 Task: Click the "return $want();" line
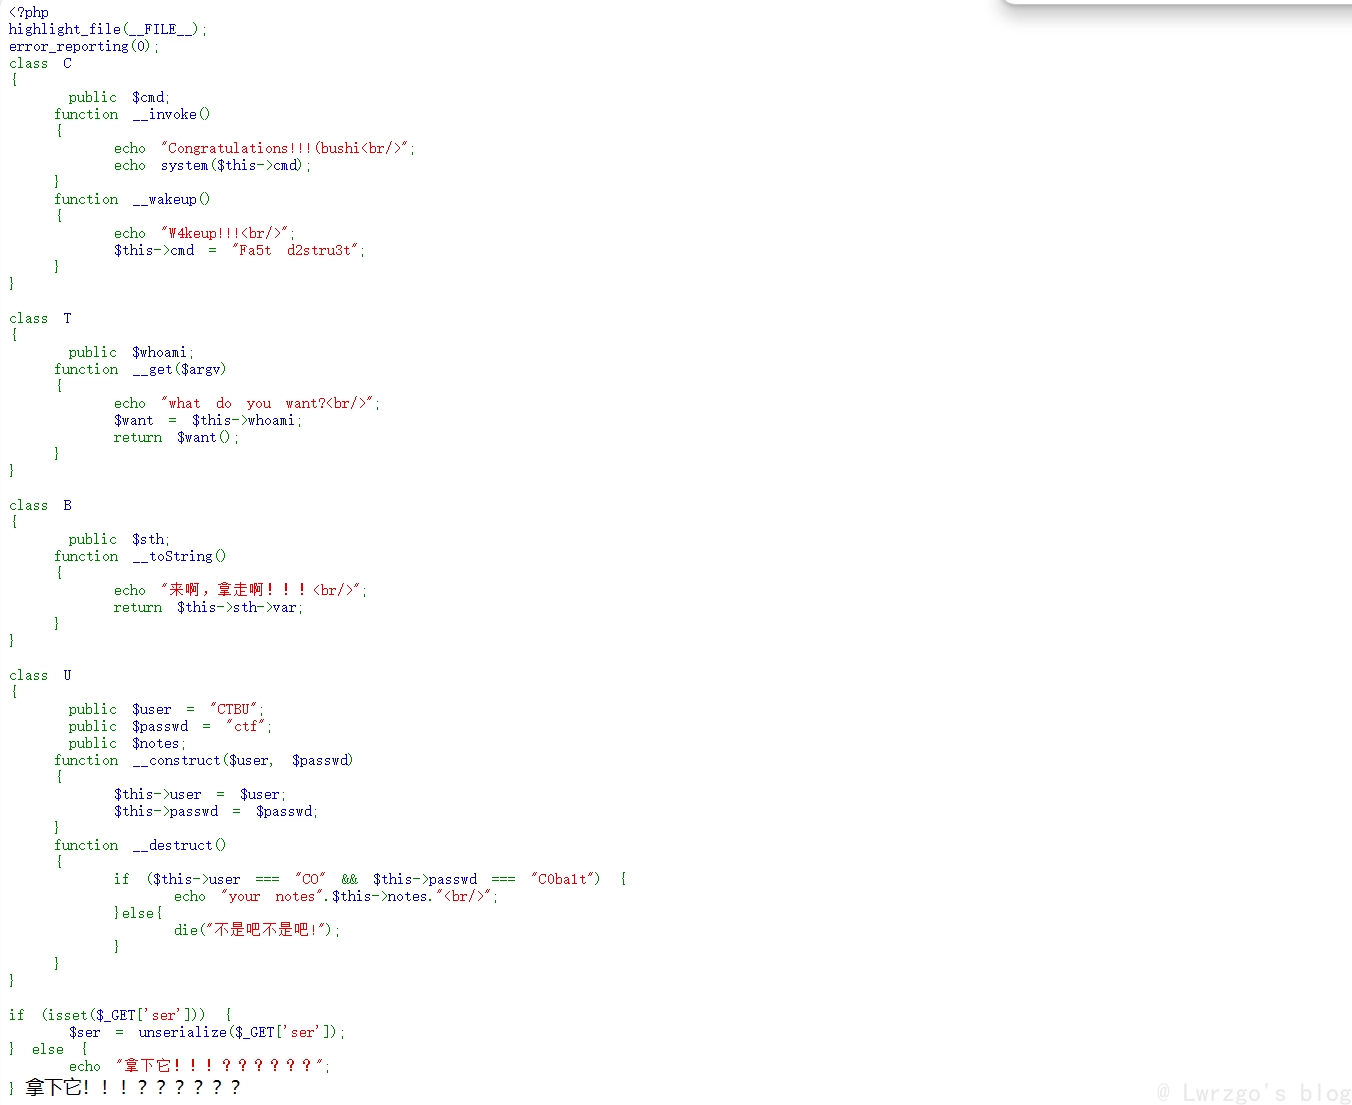click(x=176, y=437)
